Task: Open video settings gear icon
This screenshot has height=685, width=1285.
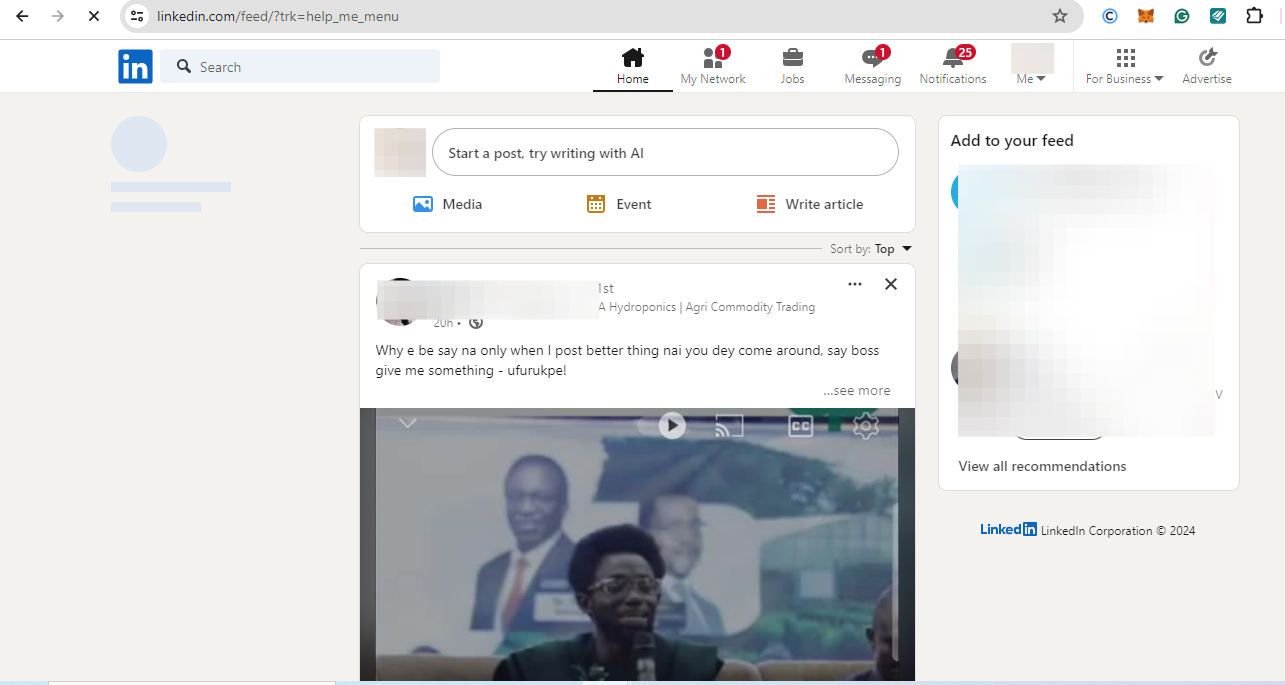Action: [x=865, y=426]
